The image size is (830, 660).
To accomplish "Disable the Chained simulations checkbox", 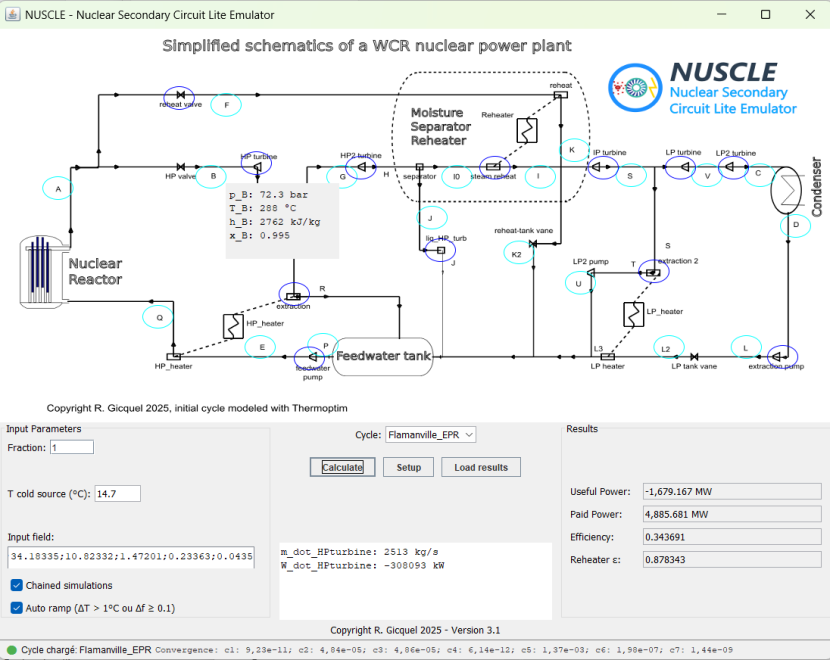I will point(17,586).
